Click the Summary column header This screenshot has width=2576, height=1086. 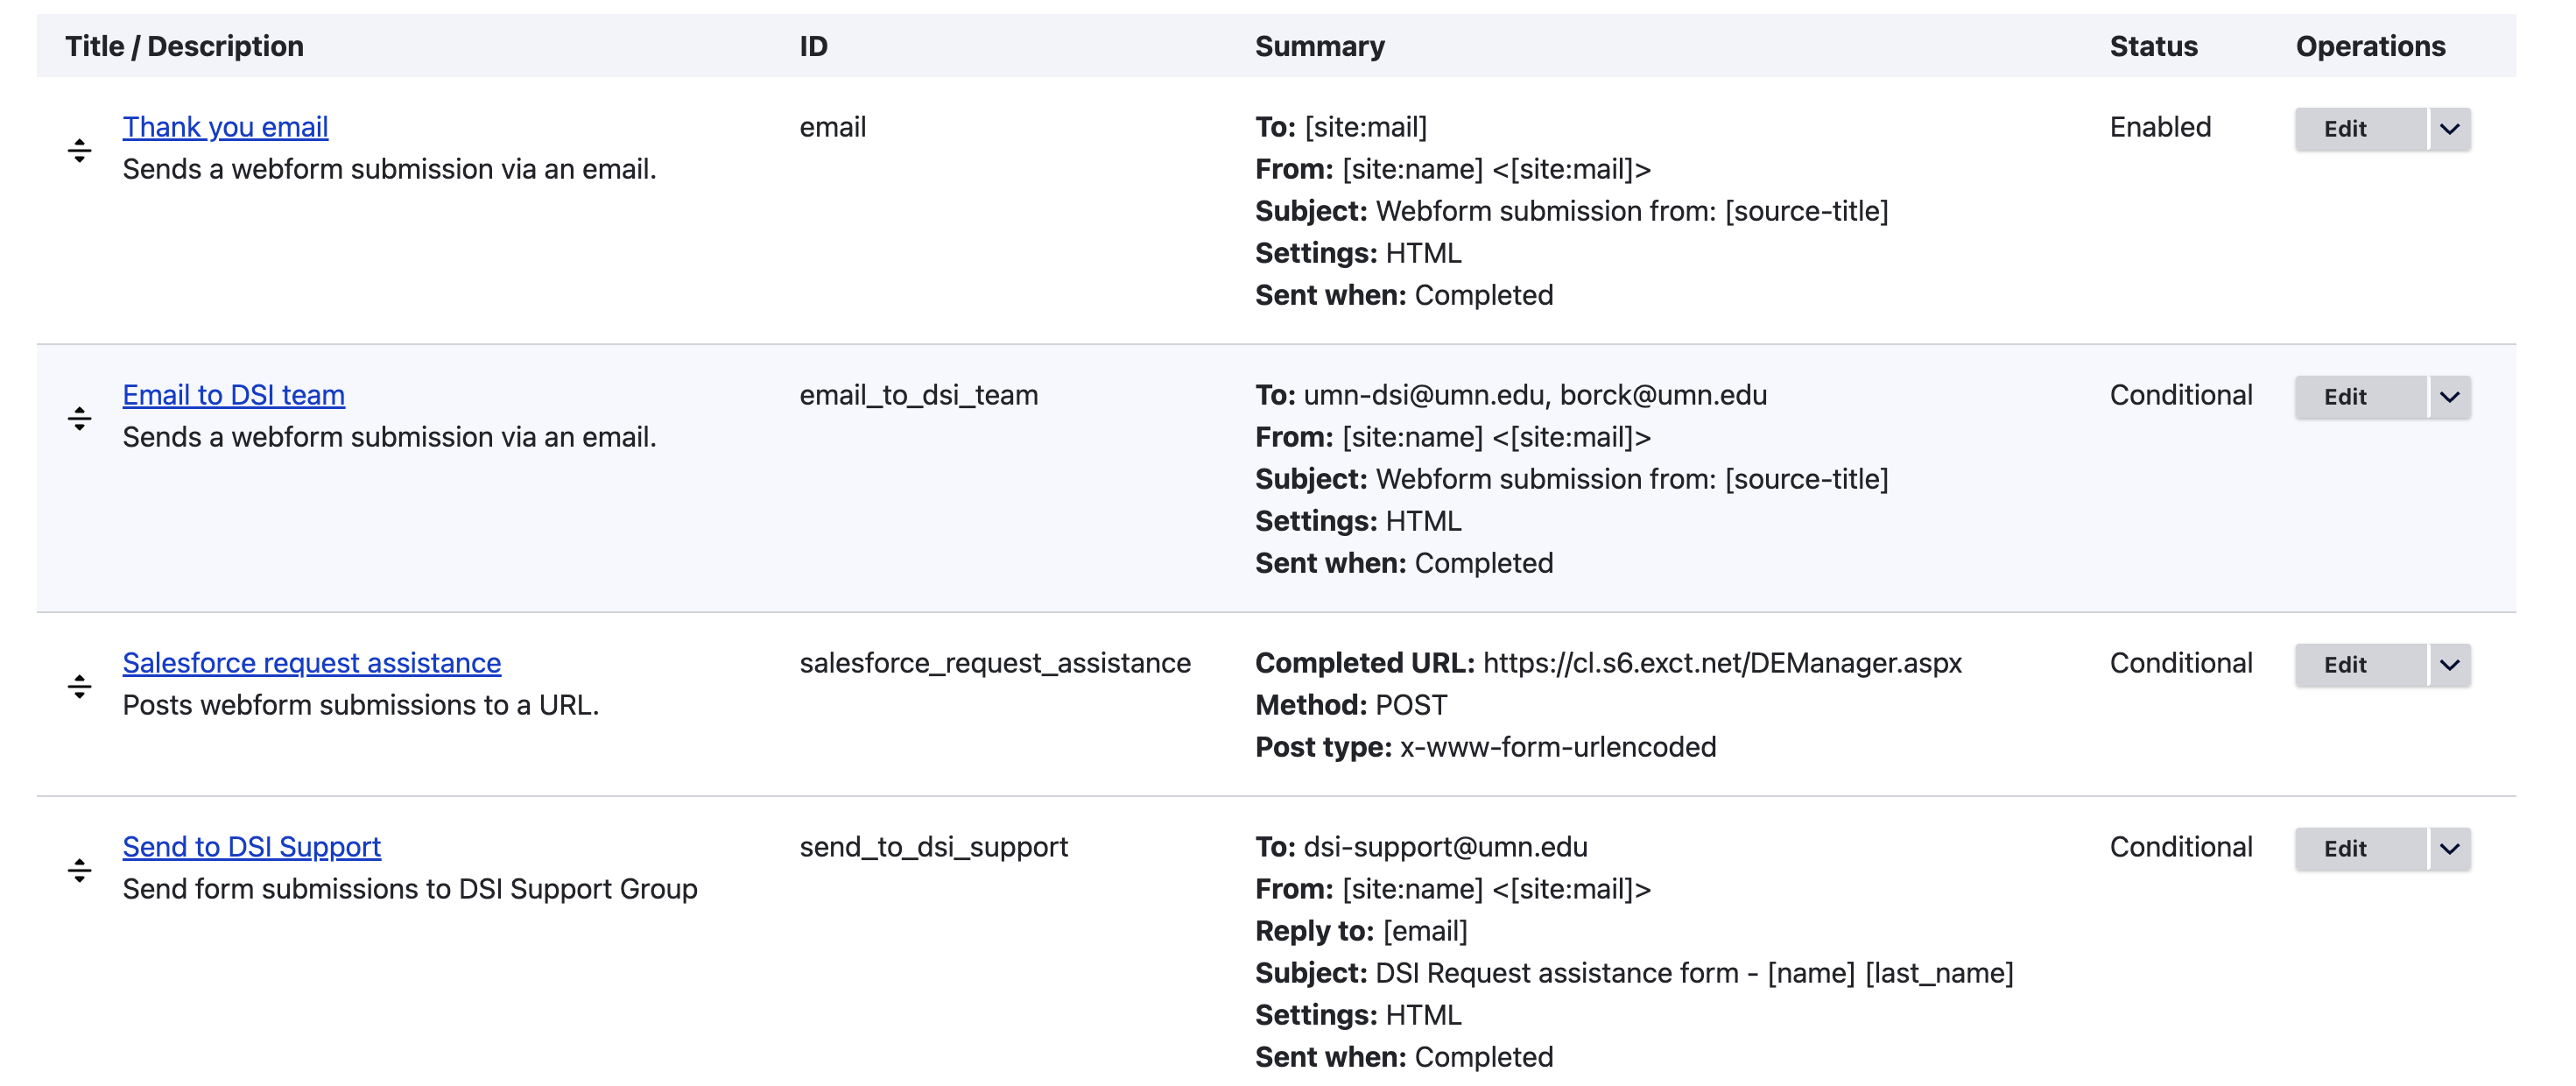click(x=1319, y=46)
